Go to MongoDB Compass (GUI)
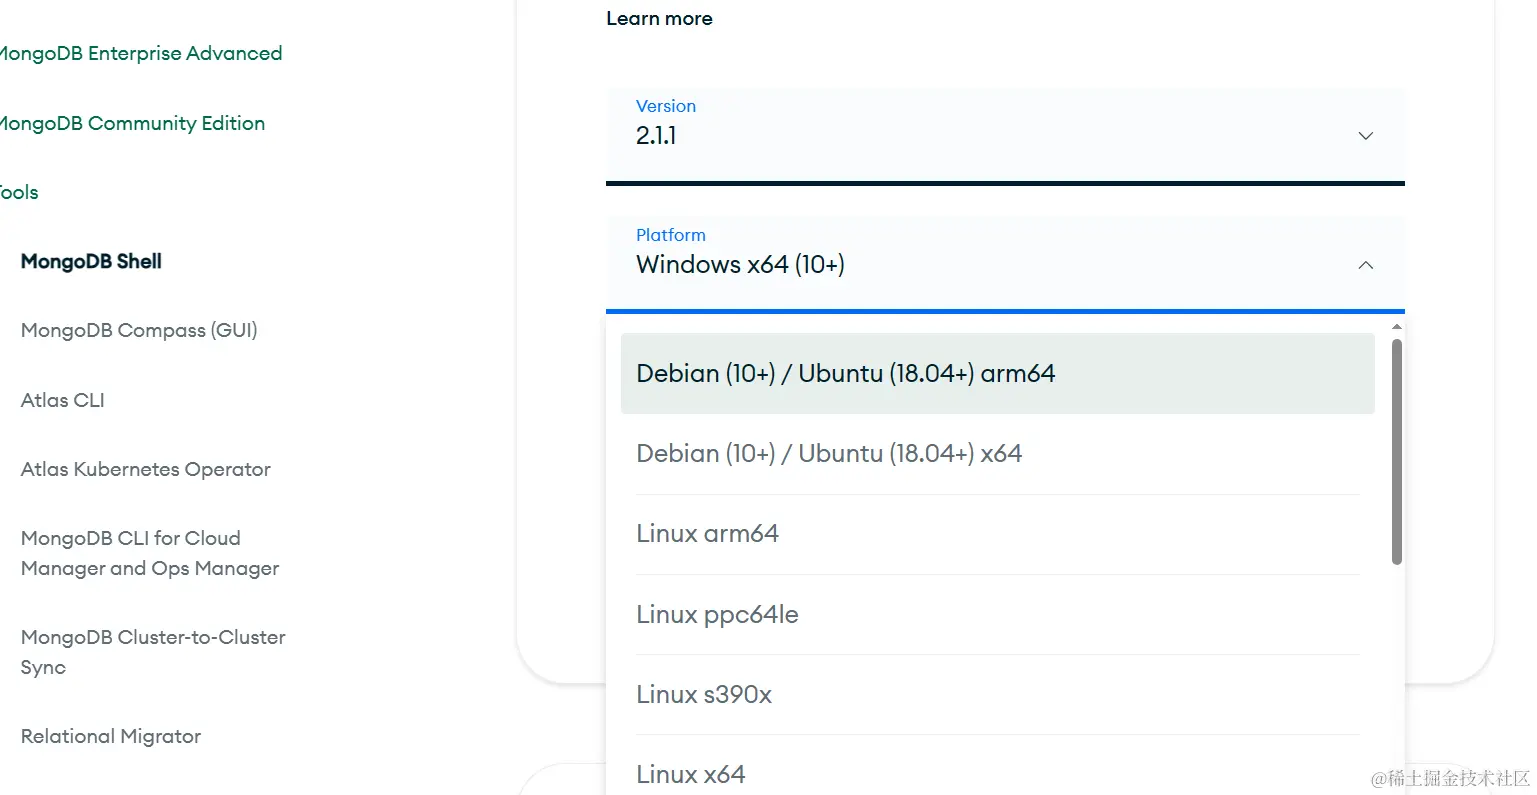 pos(139,330)
